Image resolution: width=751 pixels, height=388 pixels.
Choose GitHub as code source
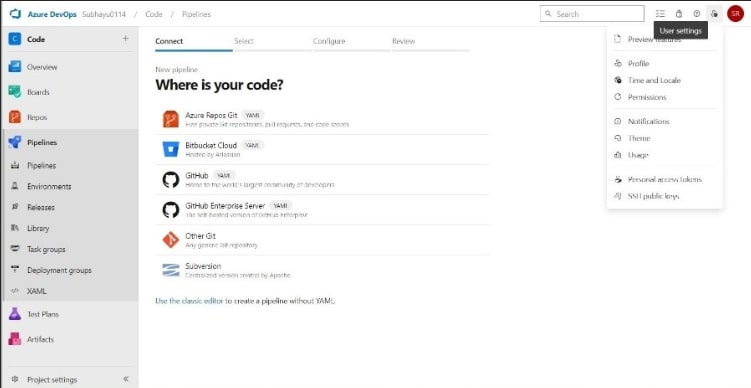click(x=322, y=180)
